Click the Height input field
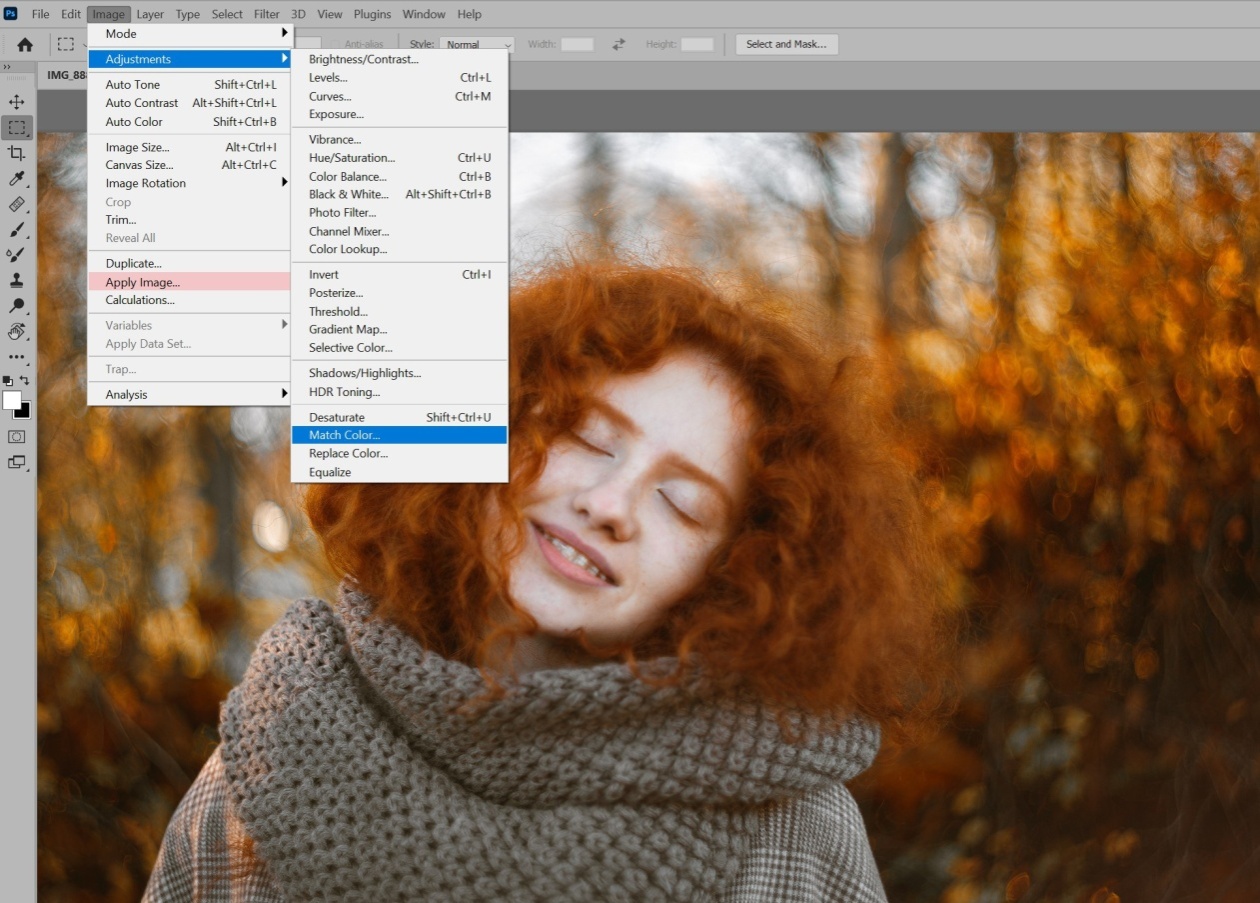Screen dimensions: 1260x903 tap(697, 44)
